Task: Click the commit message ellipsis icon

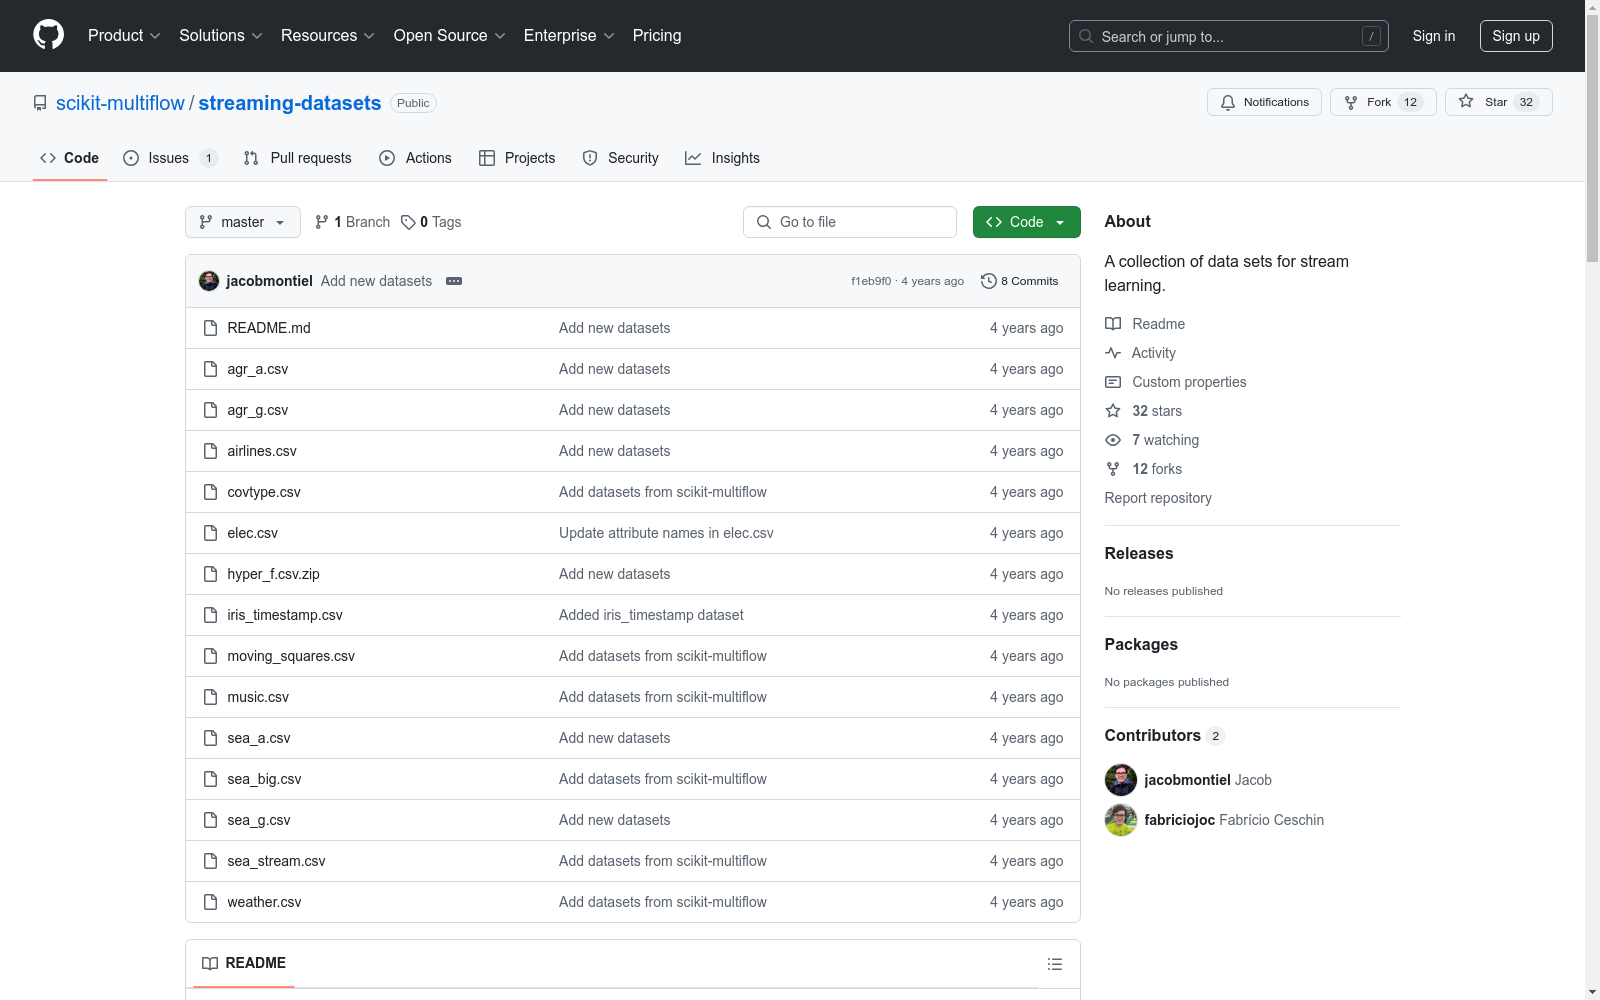Action: click(x=454, y=281)
